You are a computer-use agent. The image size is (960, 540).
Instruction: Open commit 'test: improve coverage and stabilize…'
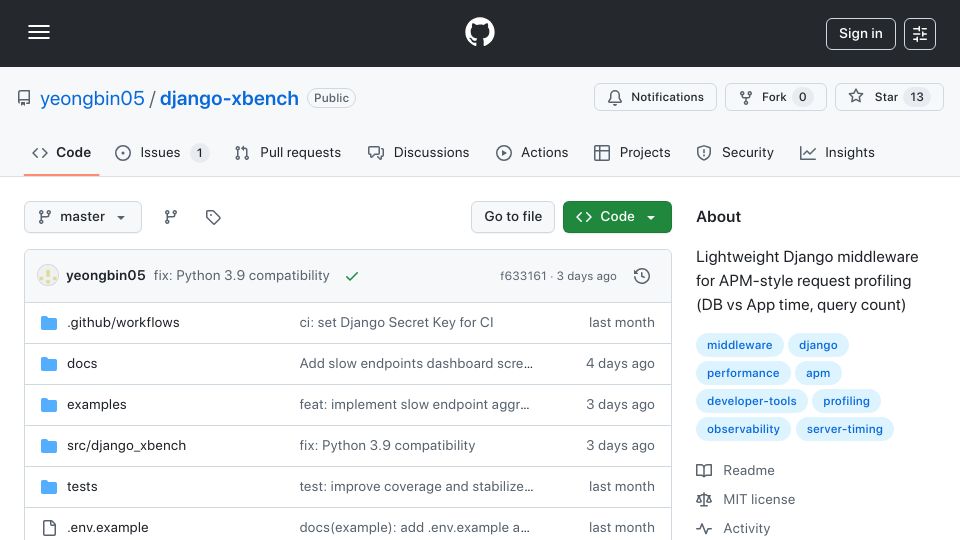pyautogui.click(x=416, y=487)
